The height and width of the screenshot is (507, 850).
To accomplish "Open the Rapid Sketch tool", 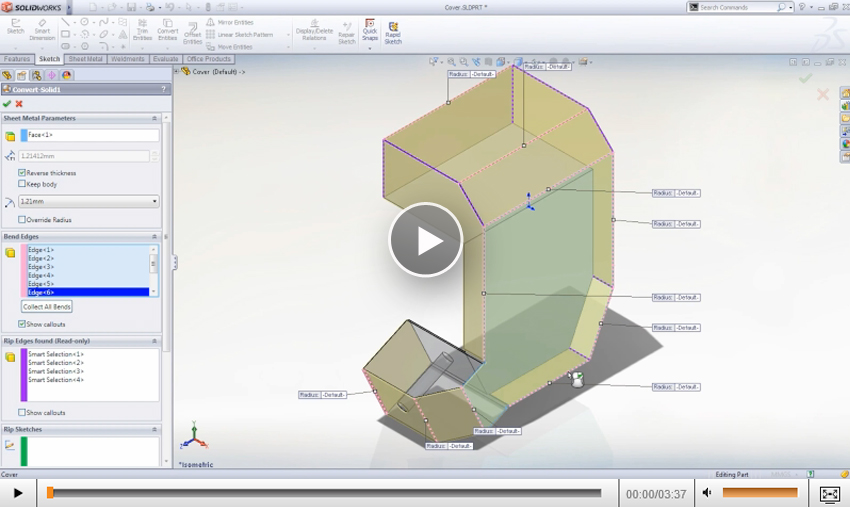I will tap(393, 32).
